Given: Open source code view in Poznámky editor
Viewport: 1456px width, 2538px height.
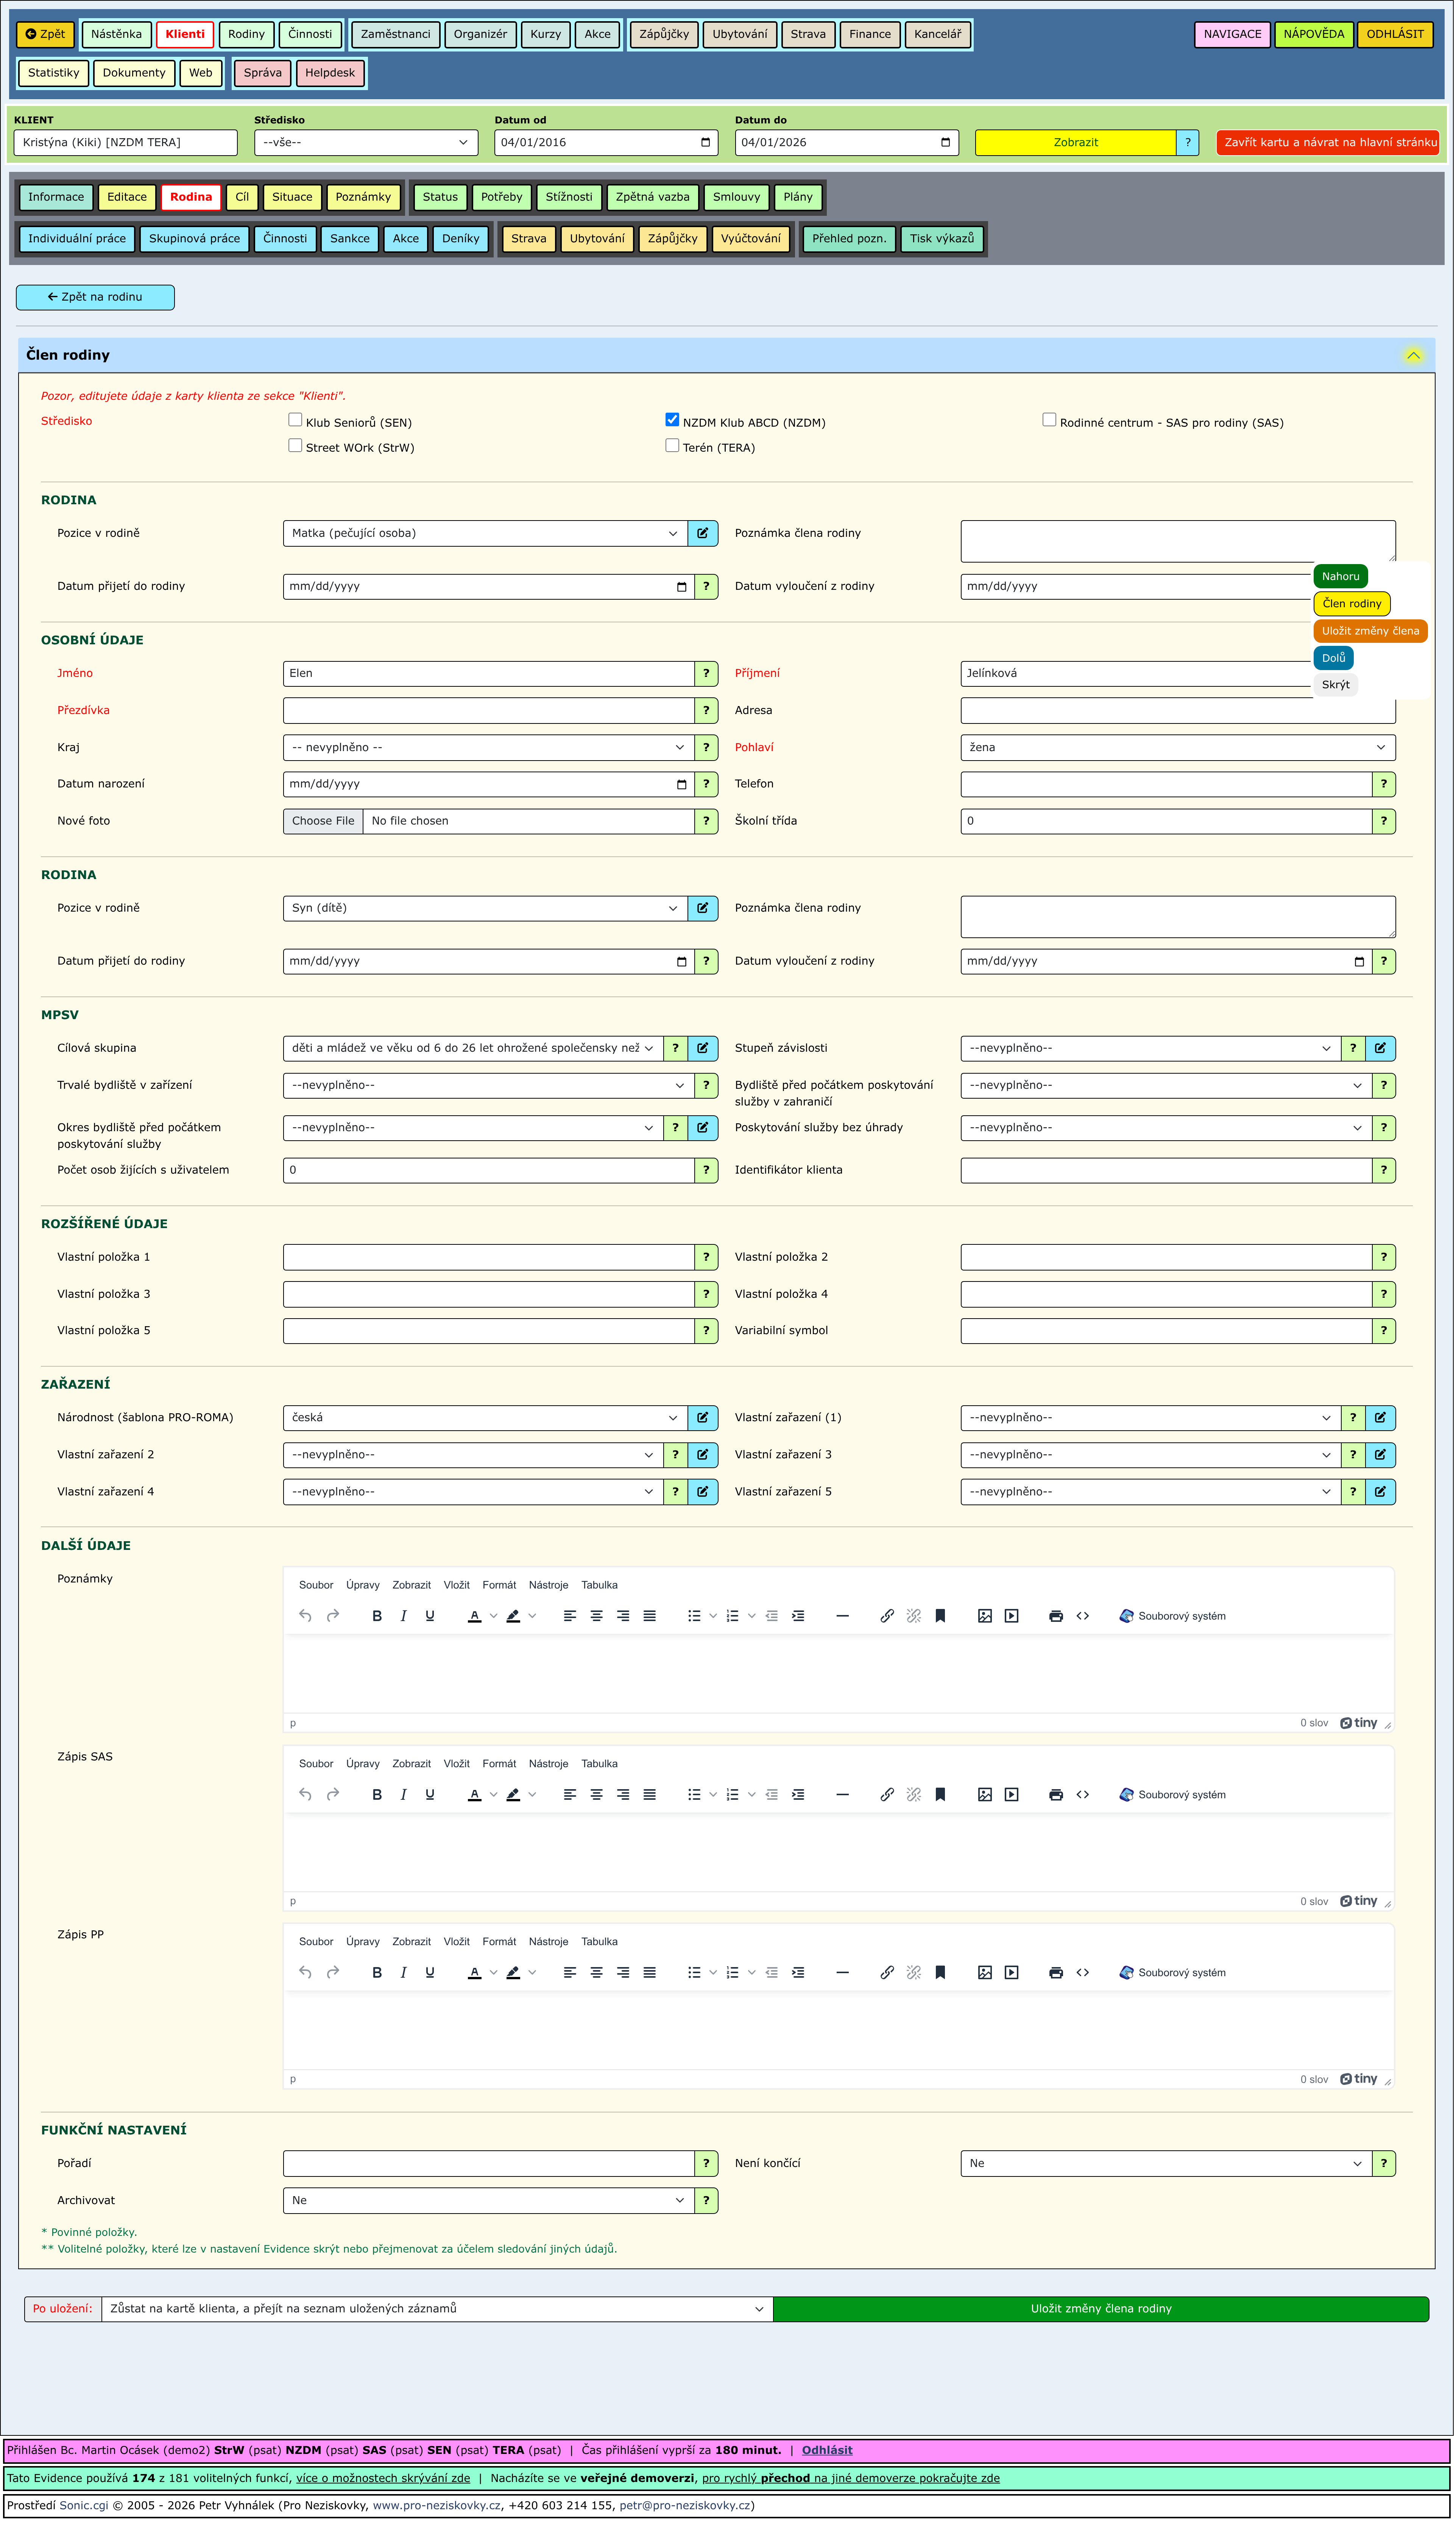Looking at the screenshot, I should (x=1083, y=1617).
